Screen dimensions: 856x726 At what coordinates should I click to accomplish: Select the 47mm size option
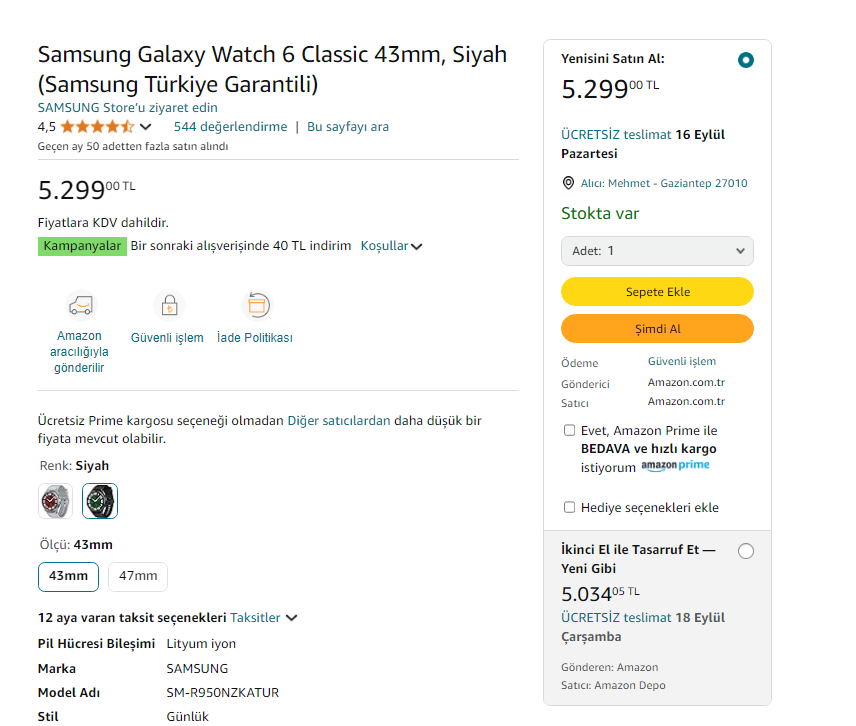tap(138, 576)
